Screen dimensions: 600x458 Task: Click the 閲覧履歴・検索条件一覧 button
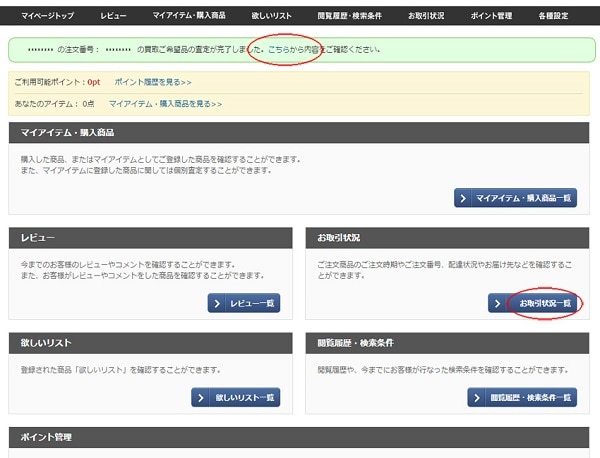click(522, 398)
